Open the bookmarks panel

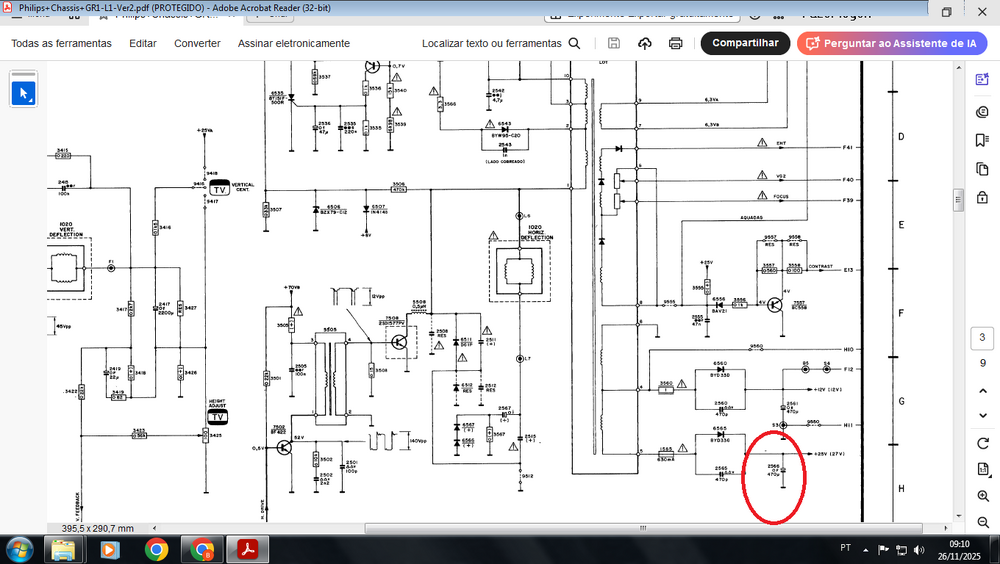pos(982,140)
